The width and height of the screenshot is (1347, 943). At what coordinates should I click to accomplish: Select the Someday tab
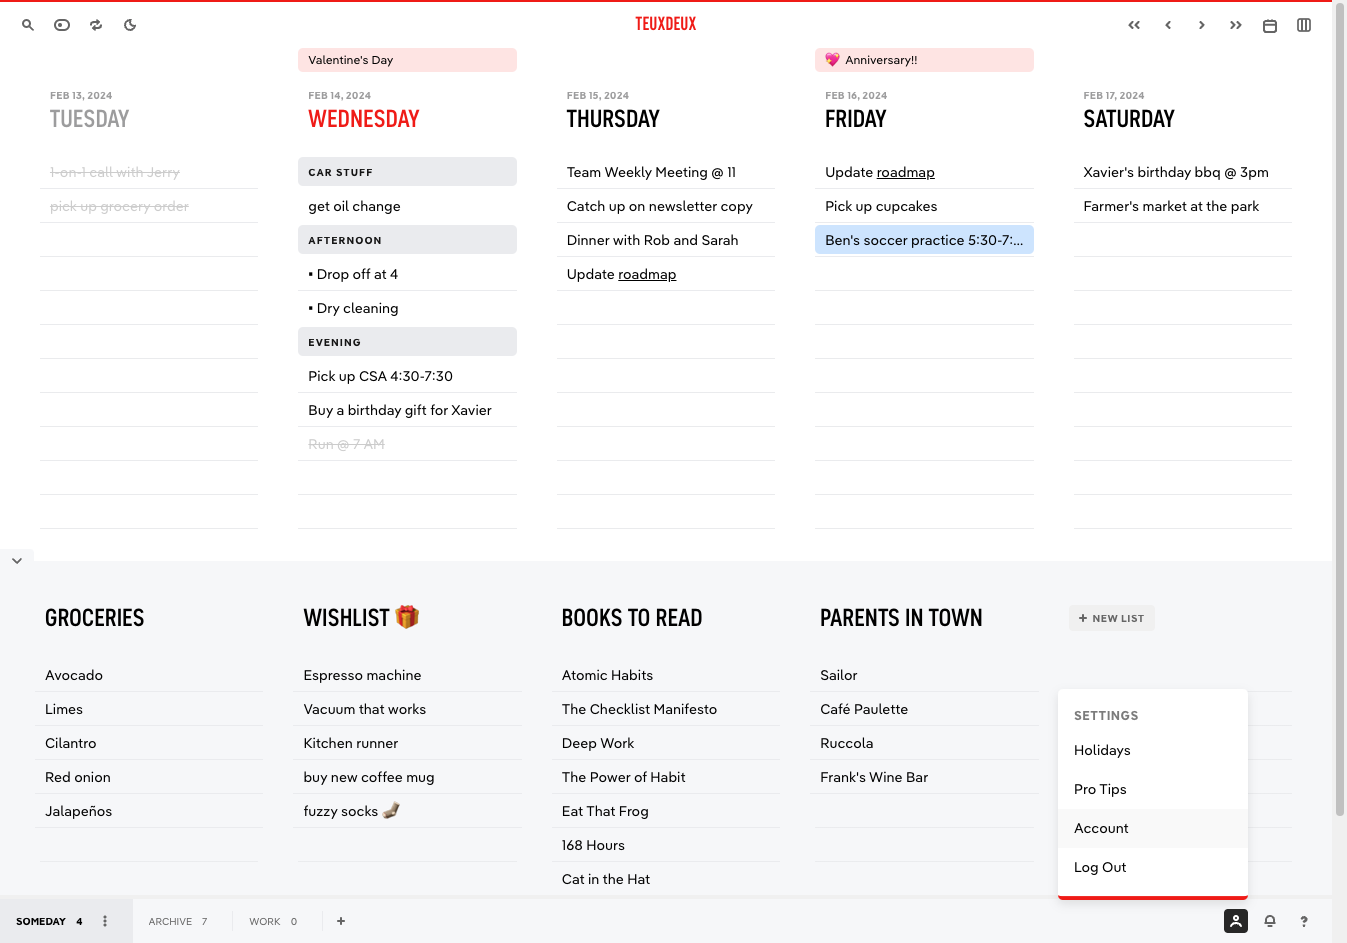49,921
